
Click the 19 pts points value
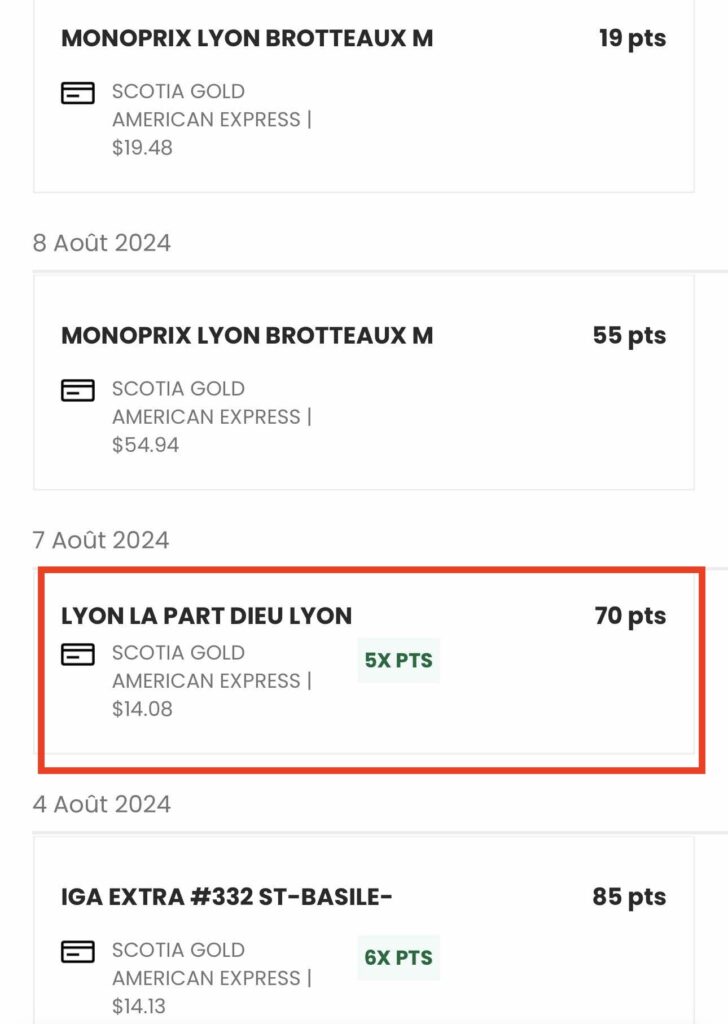(x=632, y=38)
